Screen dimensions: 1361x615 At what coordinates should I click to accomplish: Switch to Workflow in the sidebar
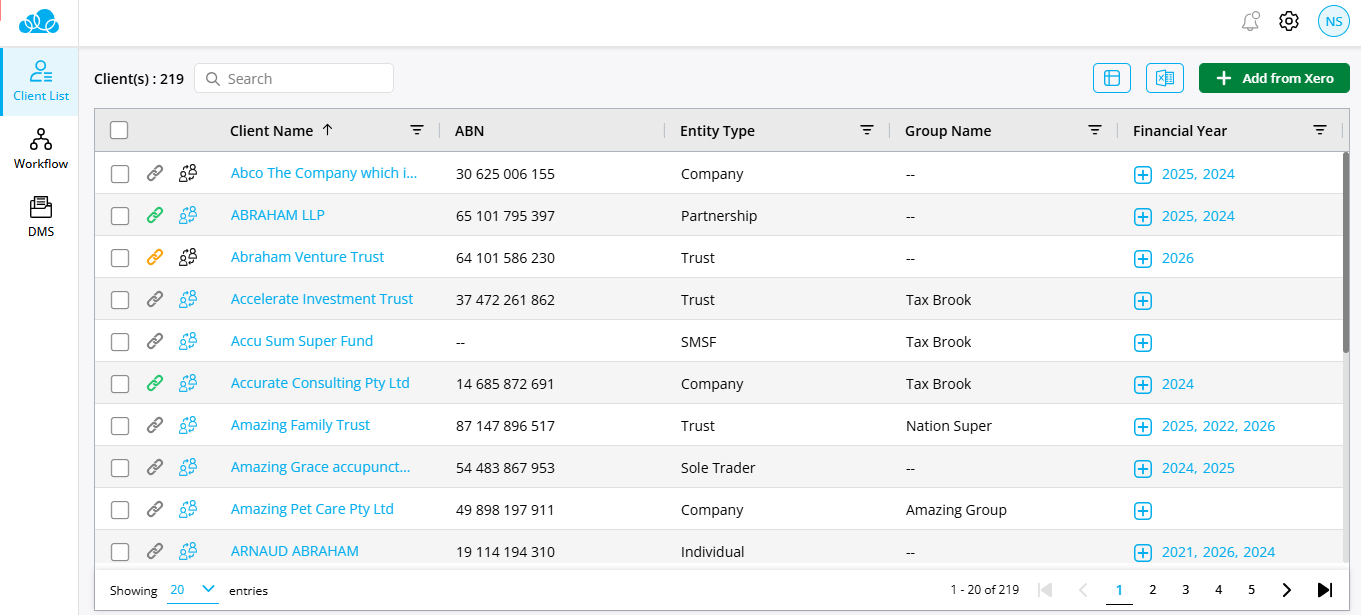pyautogui.click(x=41, y=148)
